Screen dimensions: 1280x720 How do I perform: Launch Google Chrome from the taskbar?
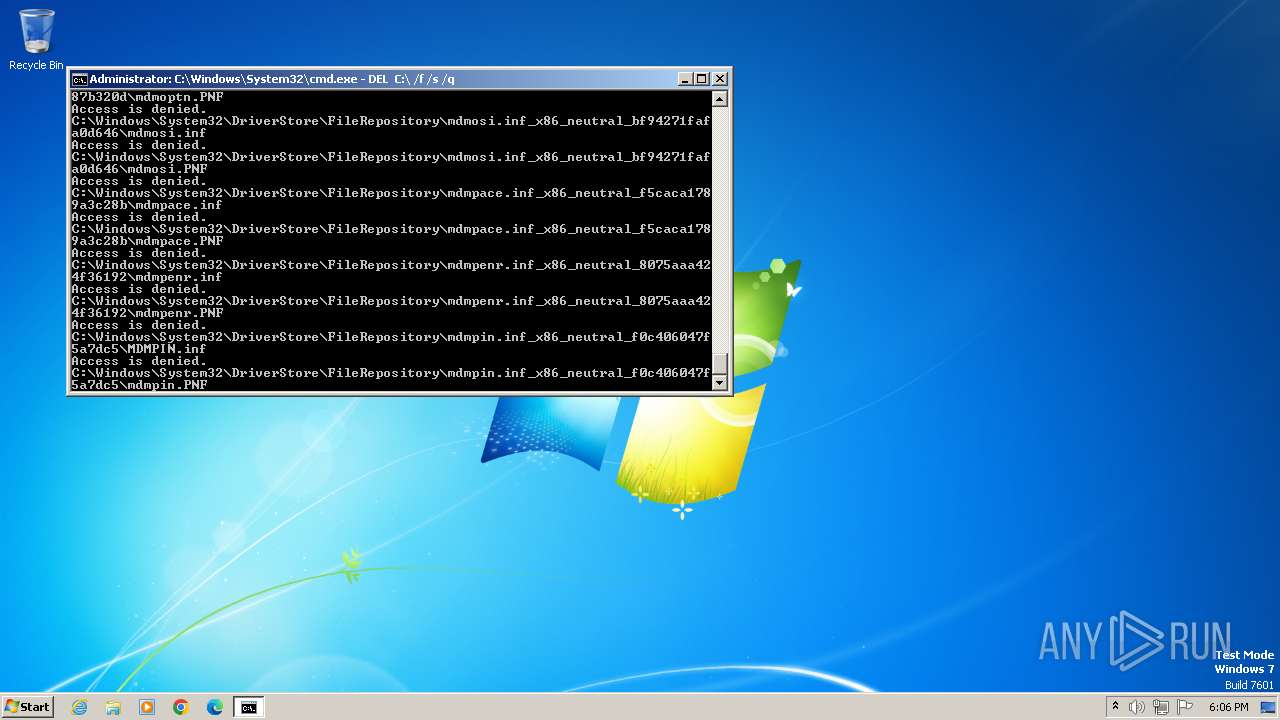click(x=181, y=707)
